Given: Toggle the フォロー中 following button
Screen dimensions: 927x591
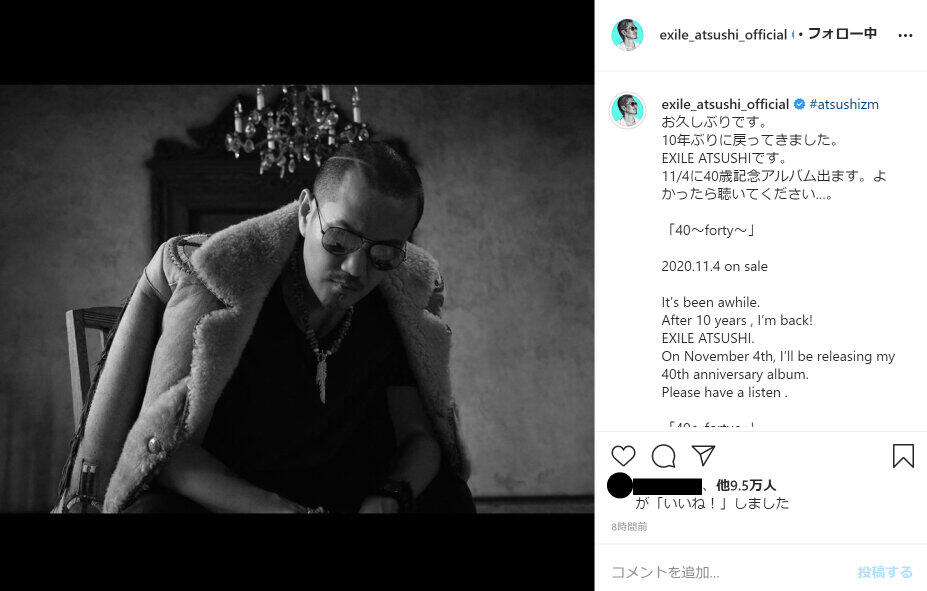Looking at the screenshot, I should click(842, 34).
